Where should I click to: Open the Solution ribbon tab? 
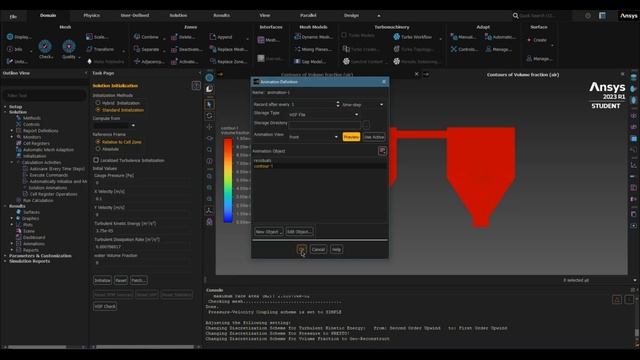click(x=178, y=16)
